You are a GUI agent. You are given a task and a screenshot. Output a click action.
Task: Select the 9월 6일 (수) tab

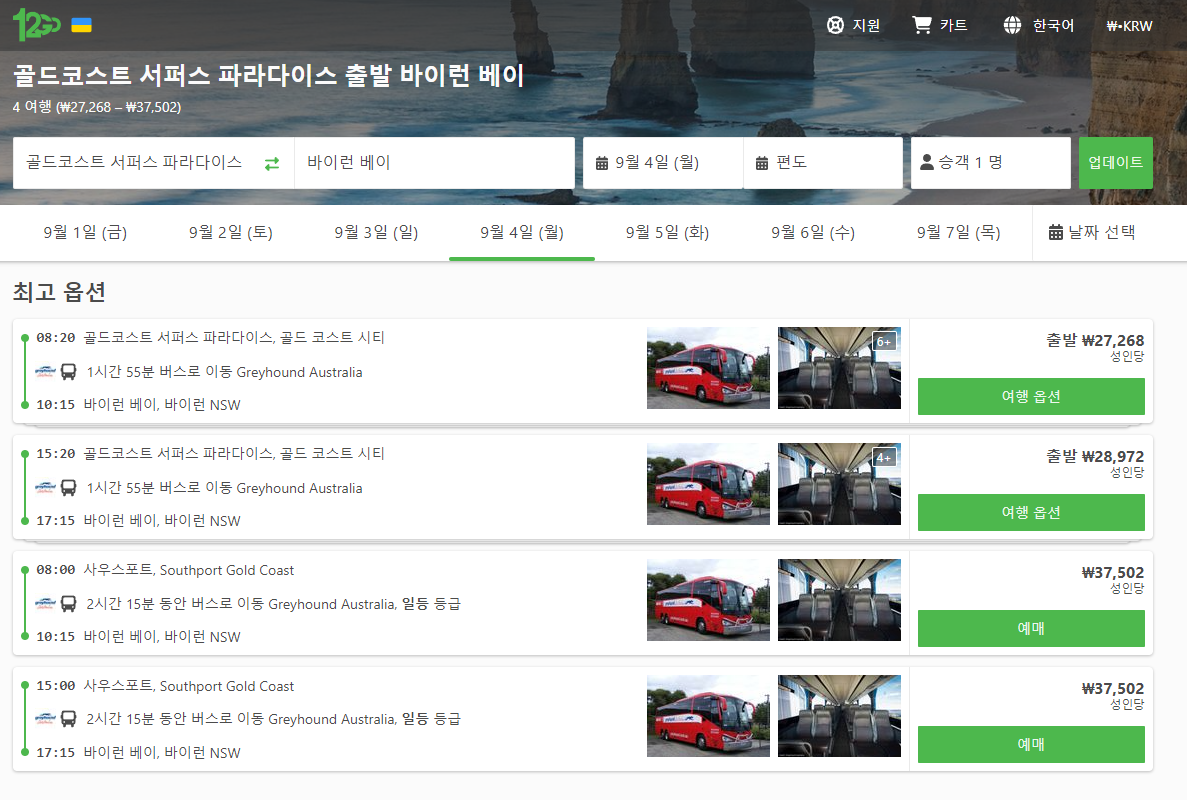[813, 232]
